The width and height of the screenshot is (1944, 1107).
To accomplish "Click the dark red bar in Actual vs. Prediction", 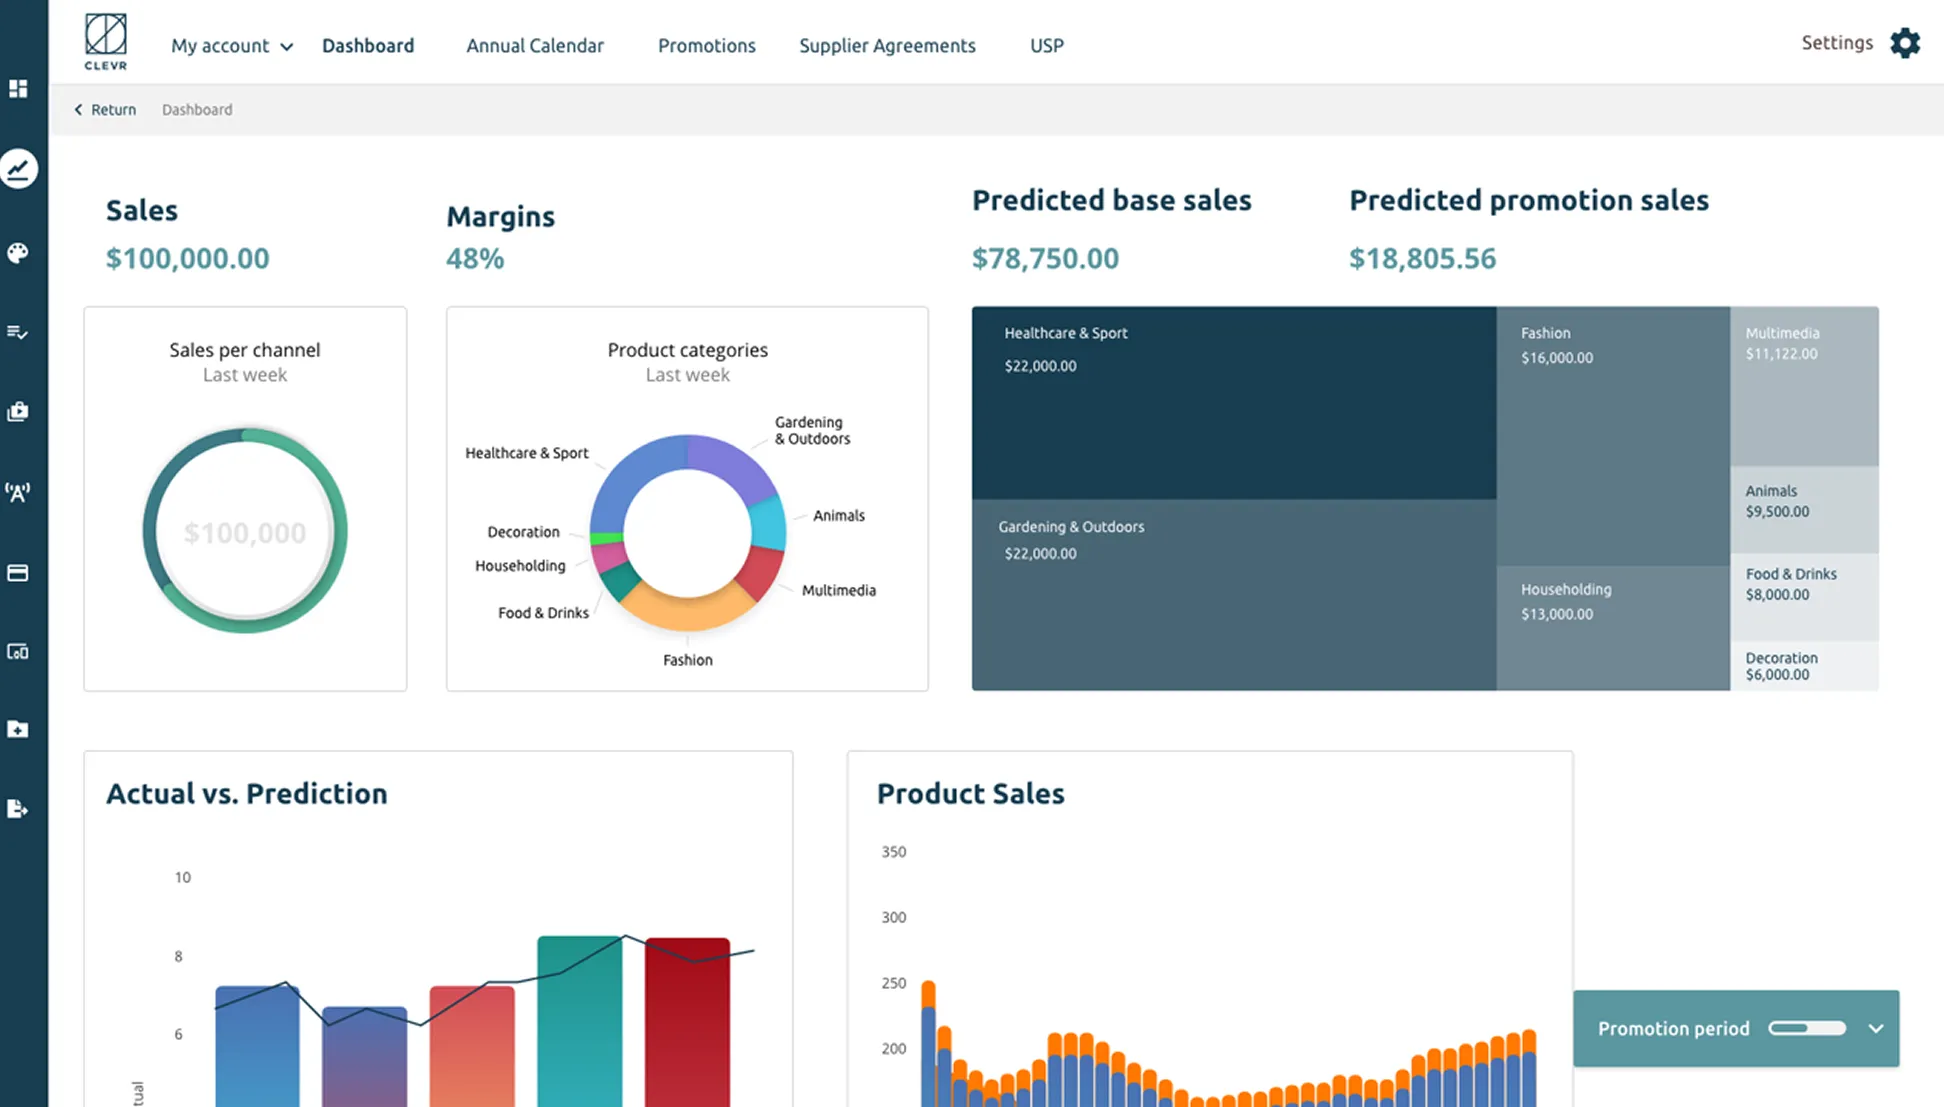I will click(687, 1022).
